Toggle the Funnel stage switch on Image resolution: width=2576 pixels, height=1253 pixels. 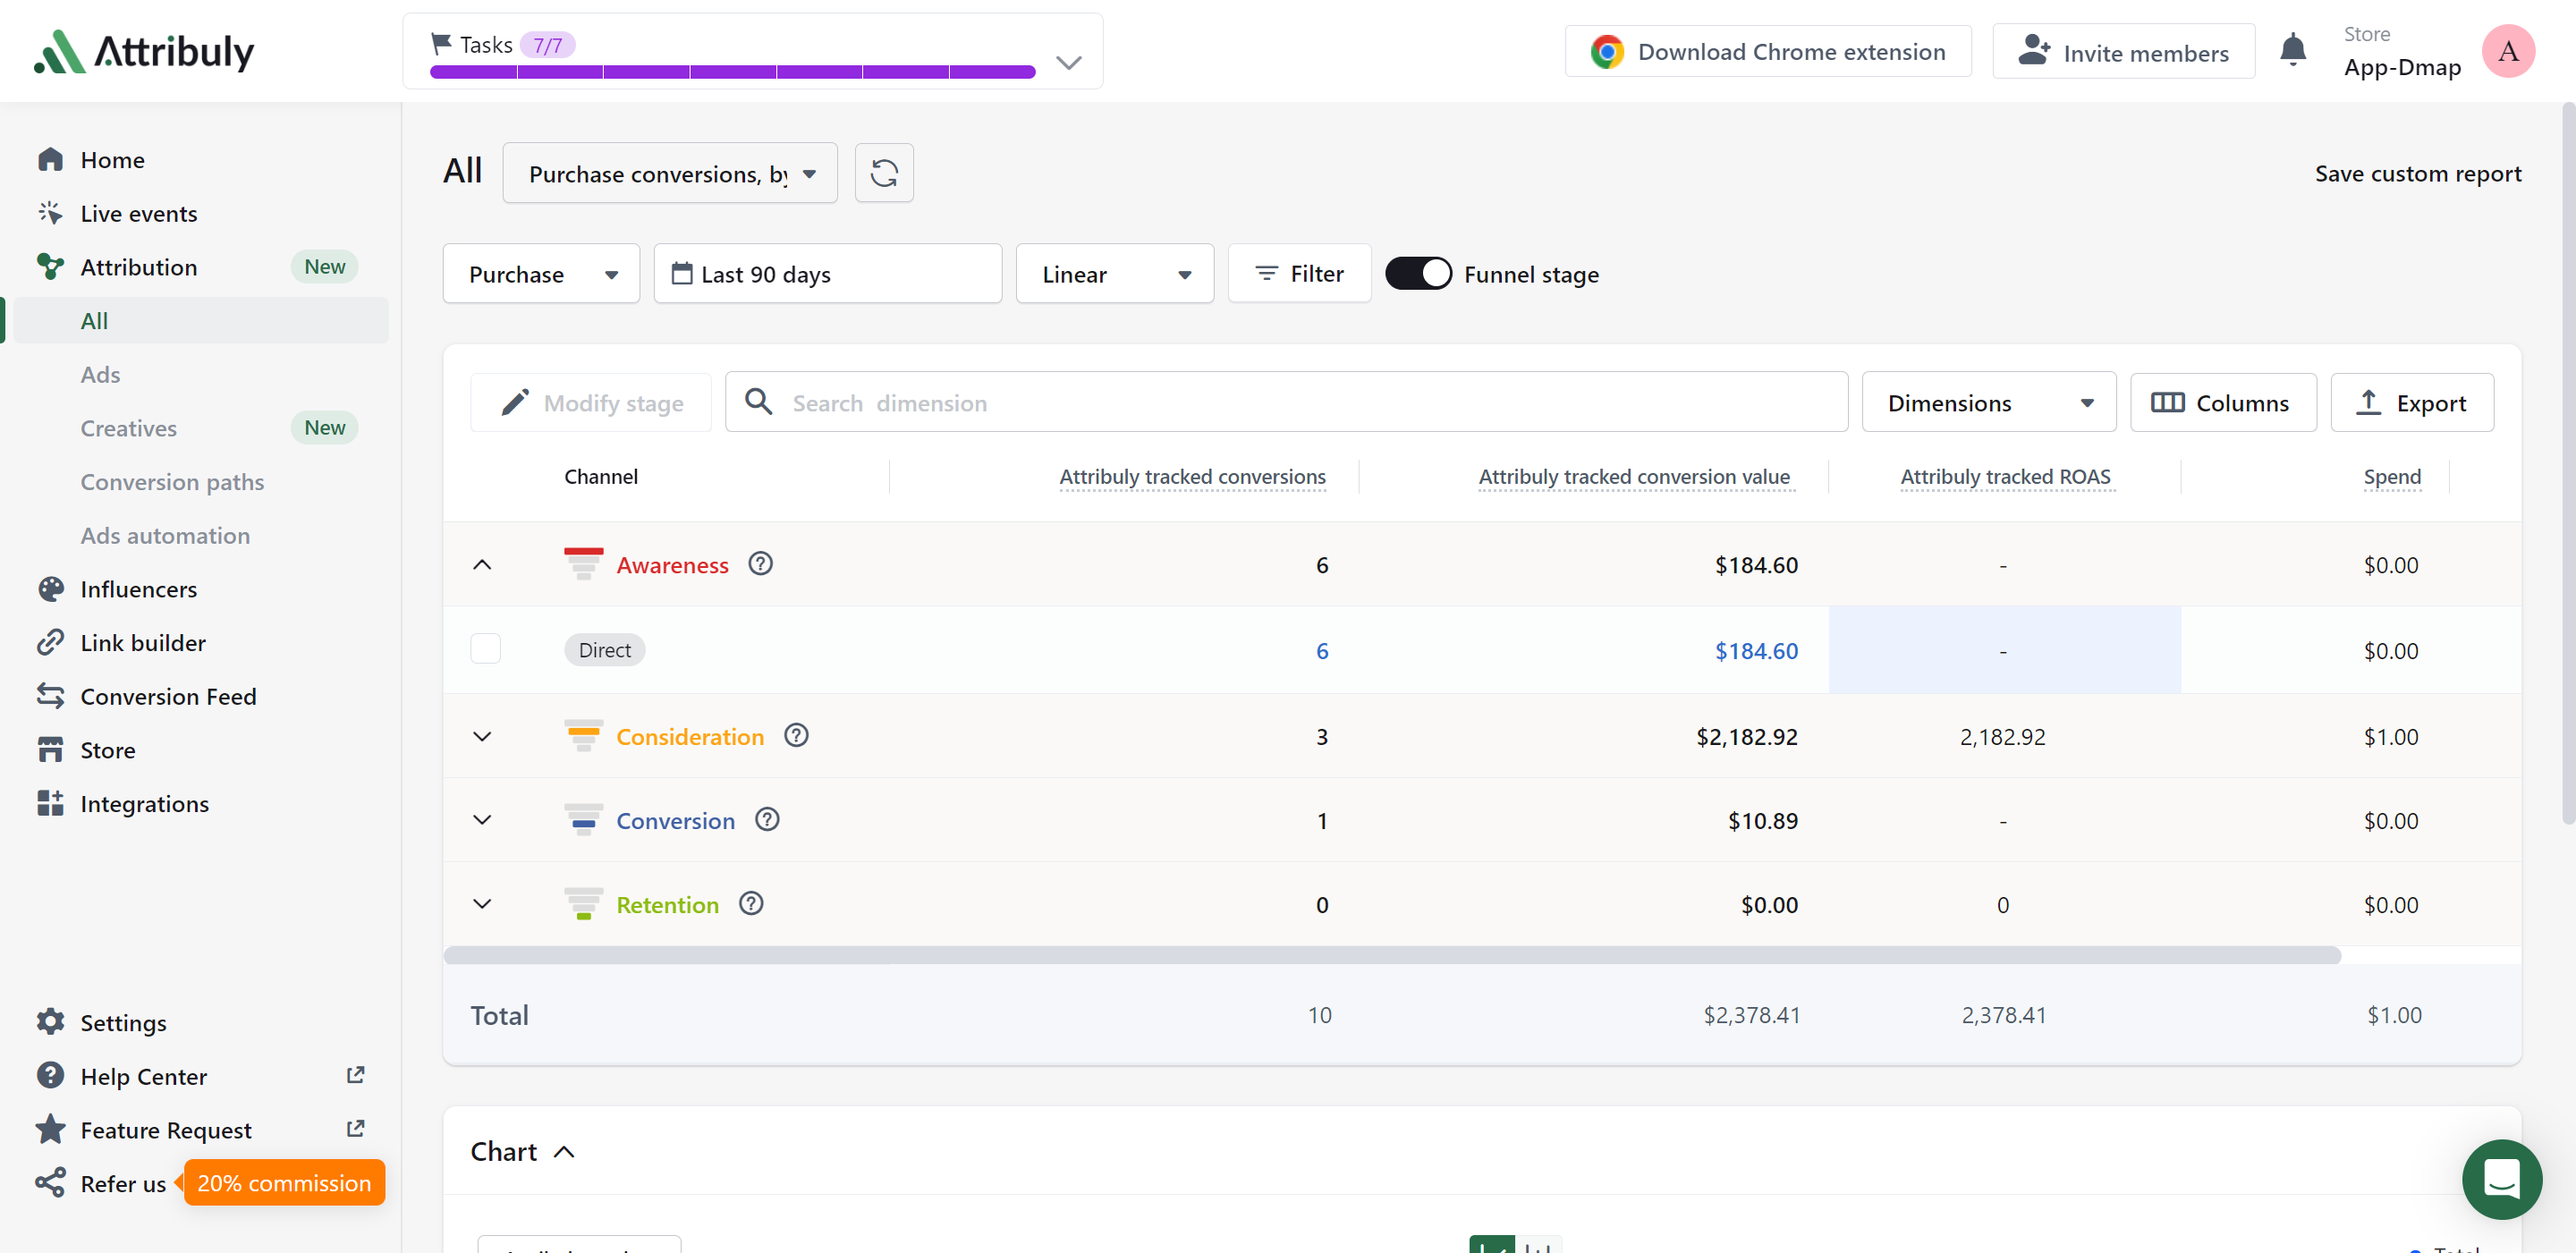pos(1418,275)
